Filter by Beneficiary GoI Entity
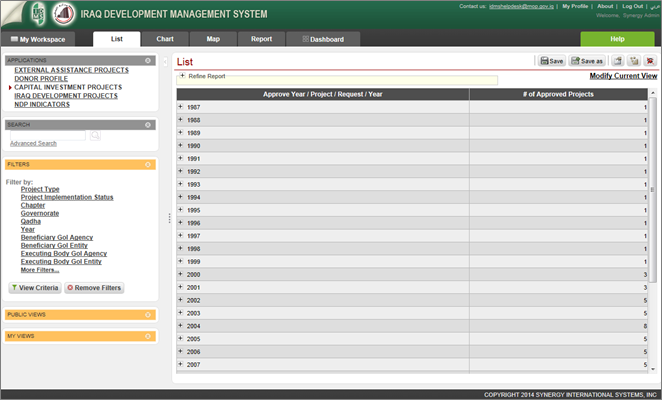 pos(54,245)
